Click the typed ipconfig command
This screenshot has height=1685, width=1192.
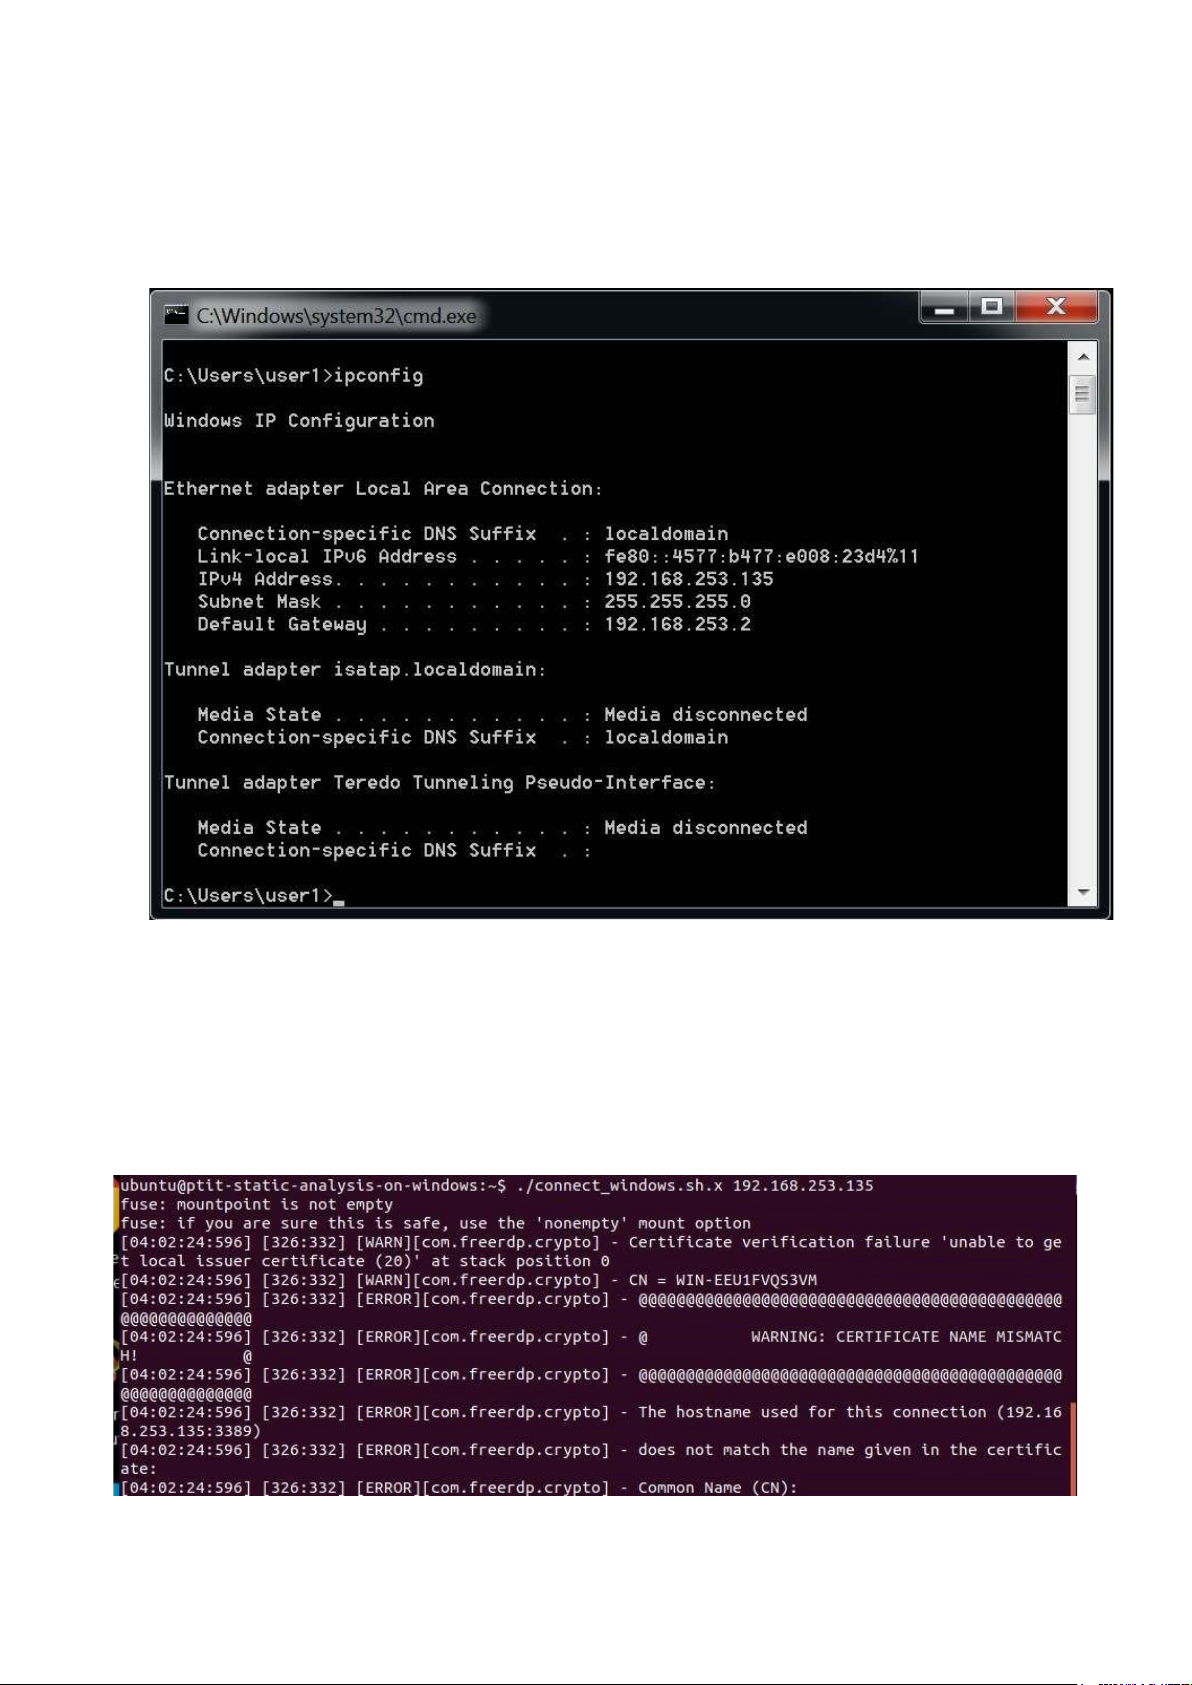coord(378,376)
